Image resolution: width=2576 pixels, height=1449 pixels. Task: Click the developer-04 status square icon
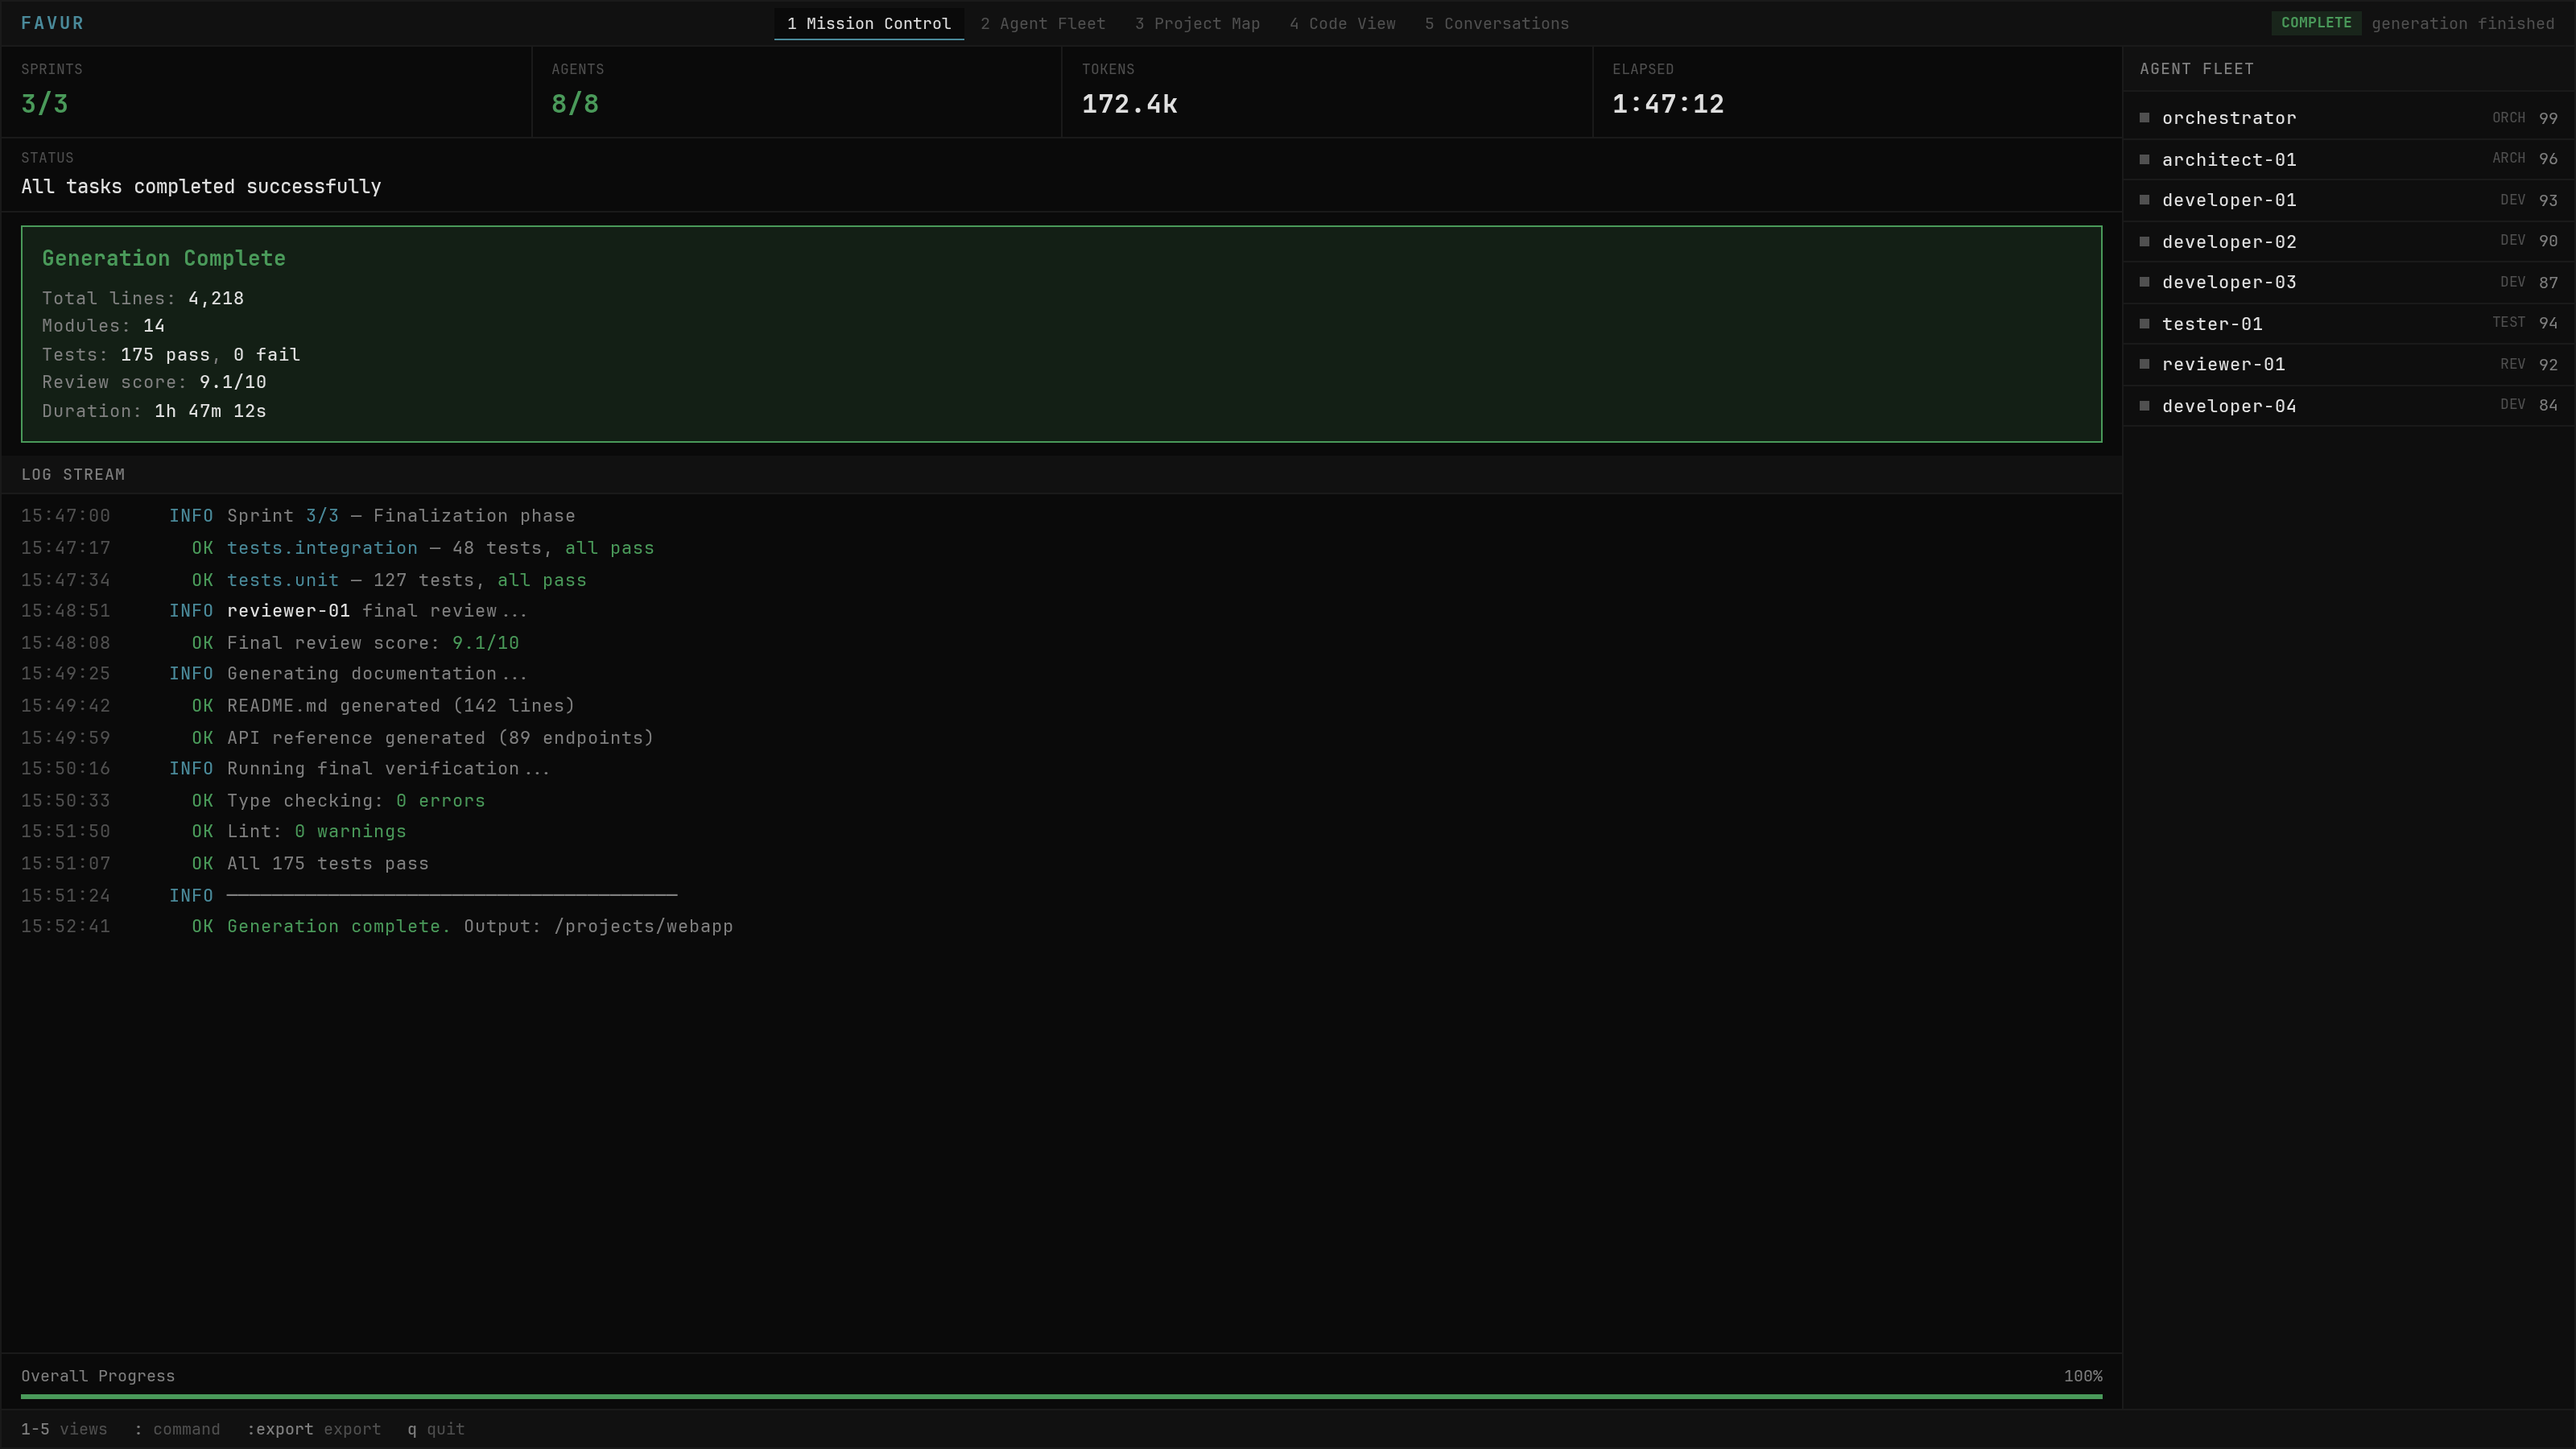coord(2144,406)
